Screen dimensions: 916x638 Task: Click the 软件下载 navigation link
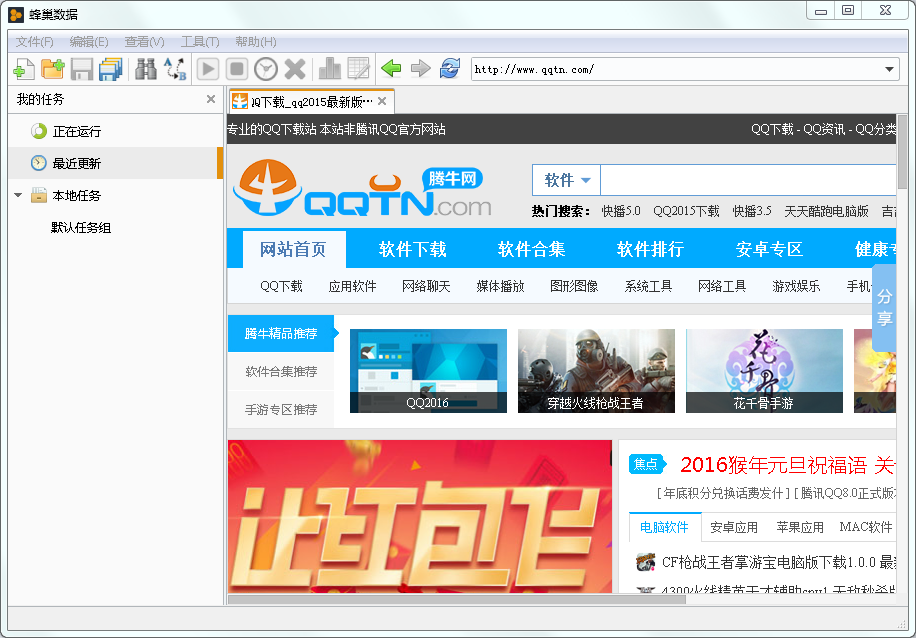click(x=412, y=249)
